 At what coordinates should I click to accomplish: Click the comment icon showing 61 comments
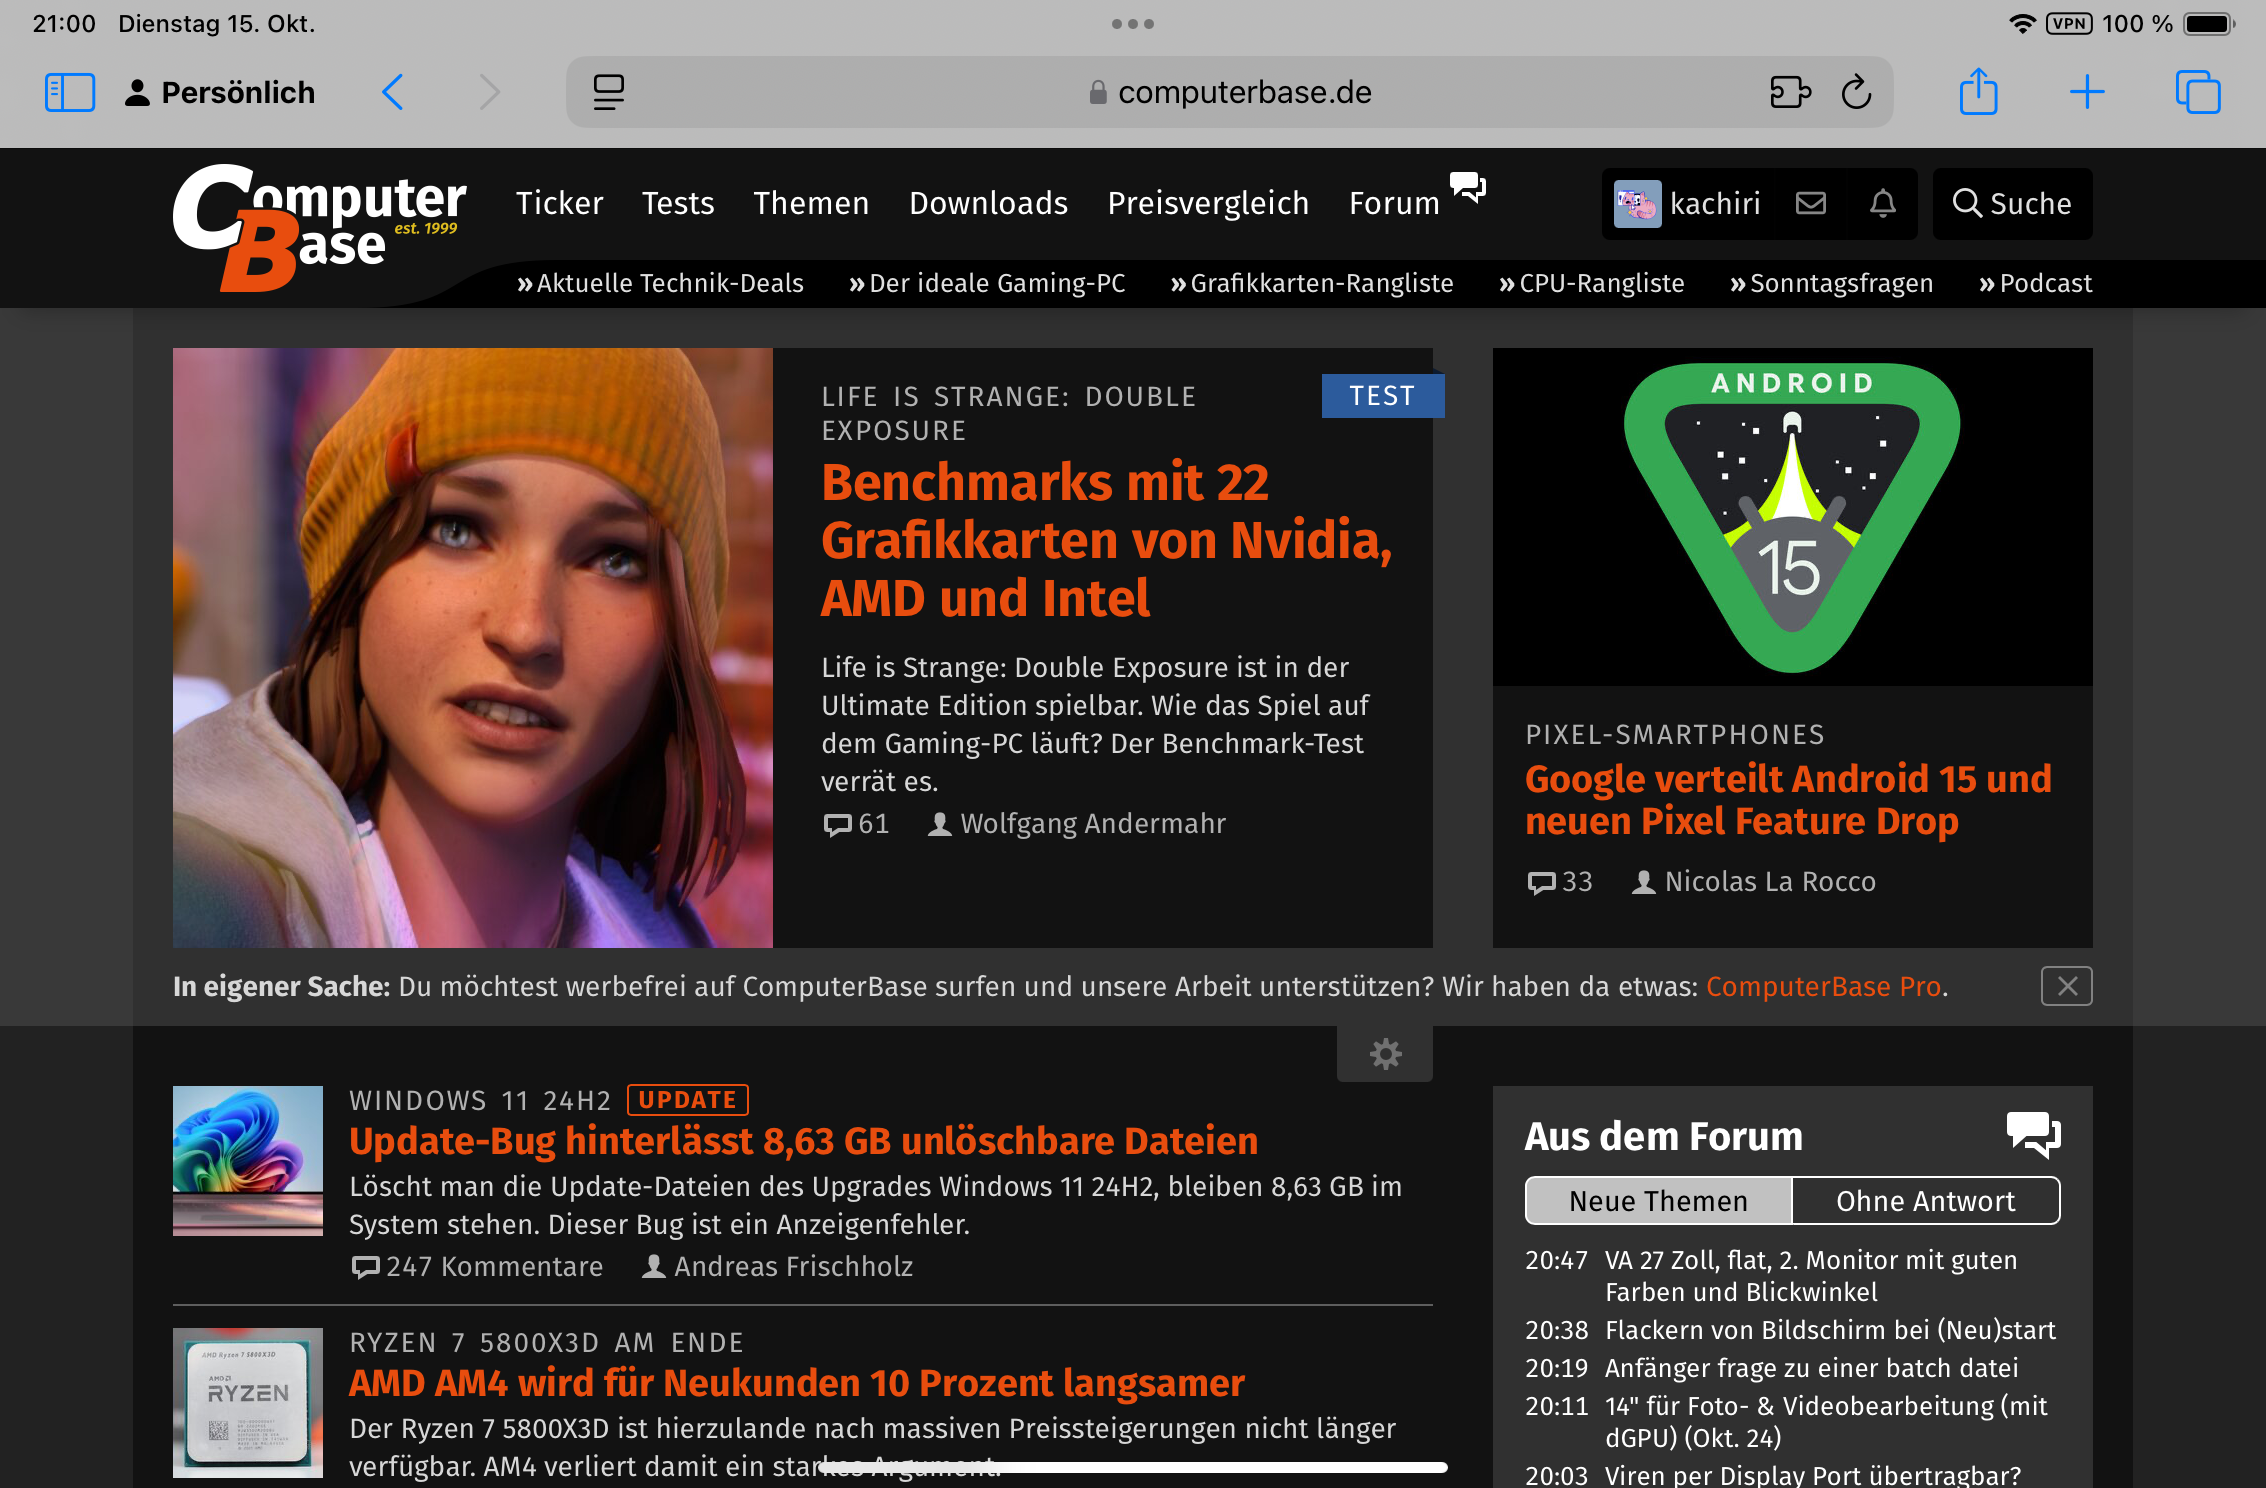839,823
